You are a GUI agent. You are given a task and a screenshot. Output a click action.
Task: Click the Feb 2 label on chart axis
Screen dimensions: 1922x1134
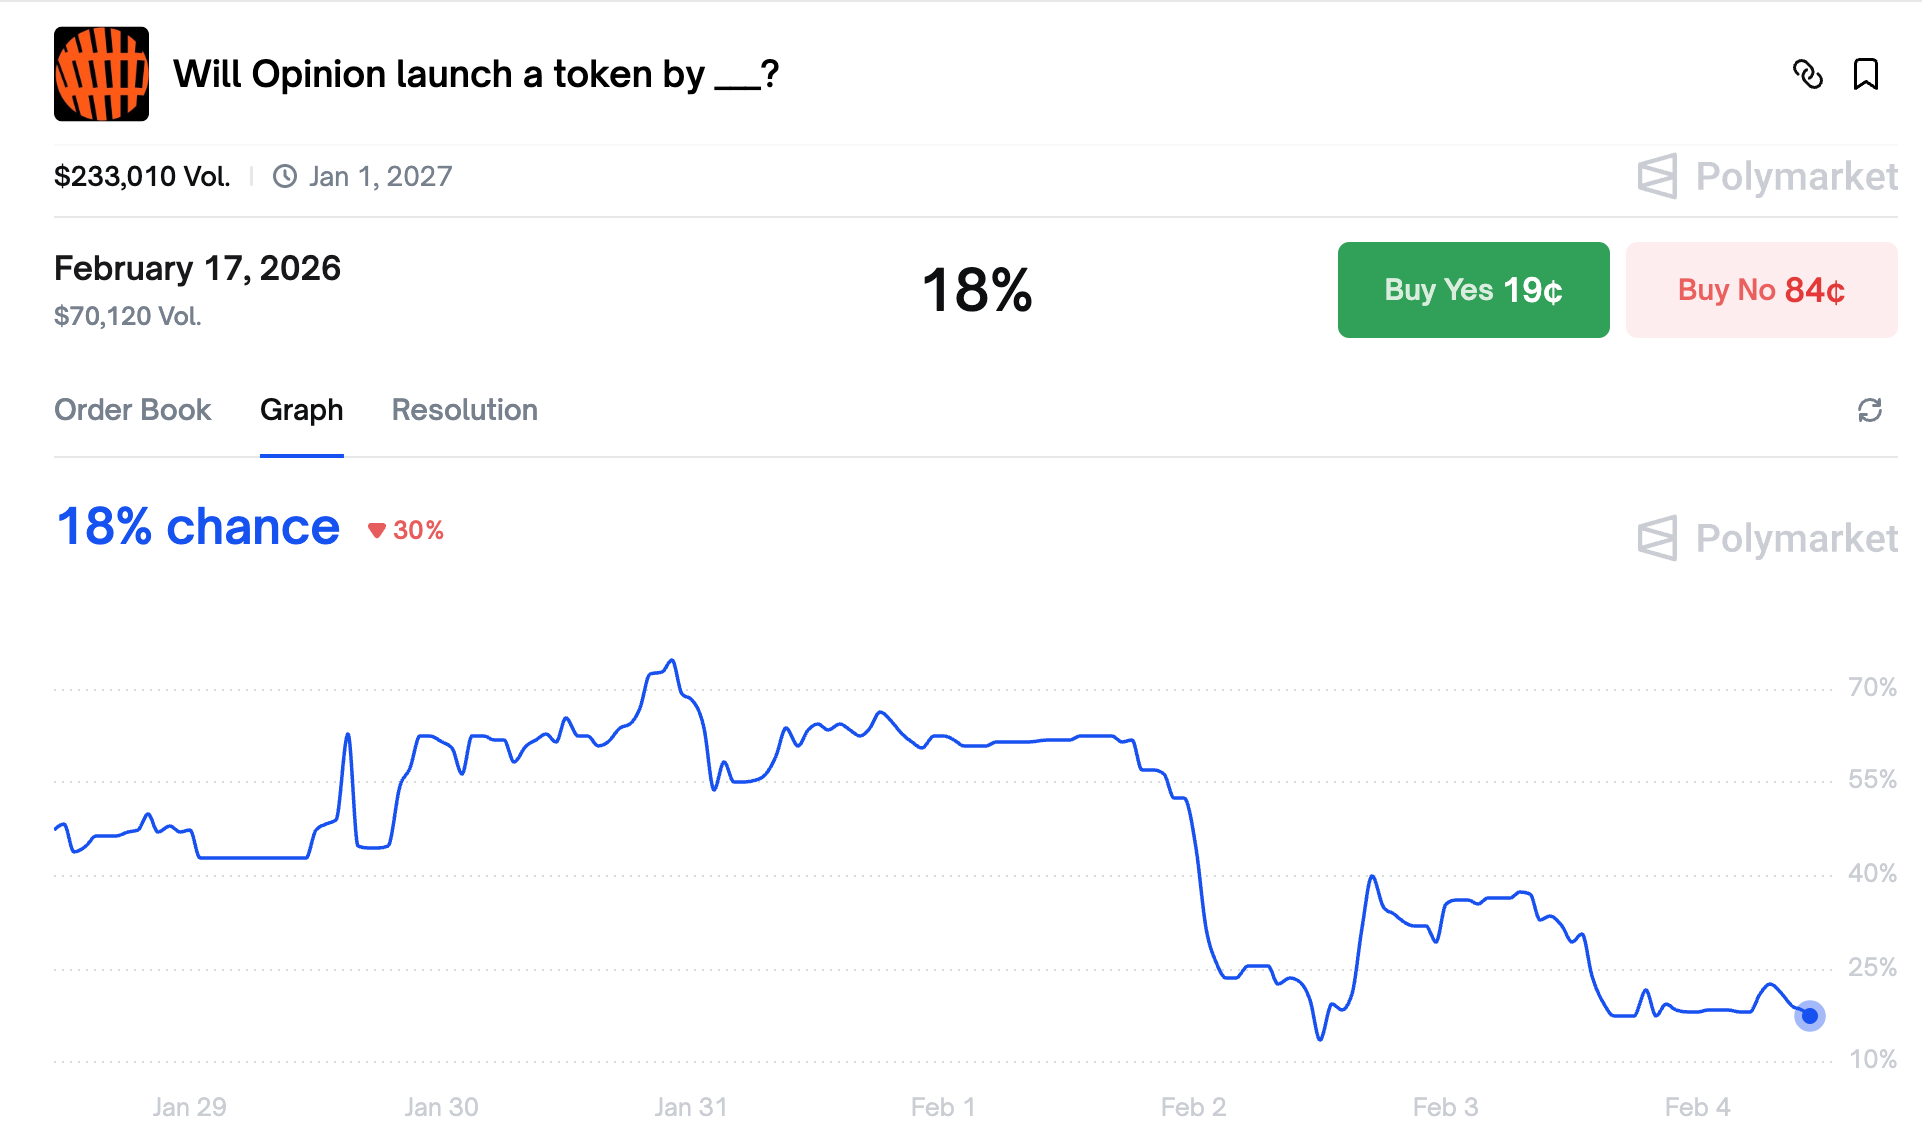(1192, 1107)
